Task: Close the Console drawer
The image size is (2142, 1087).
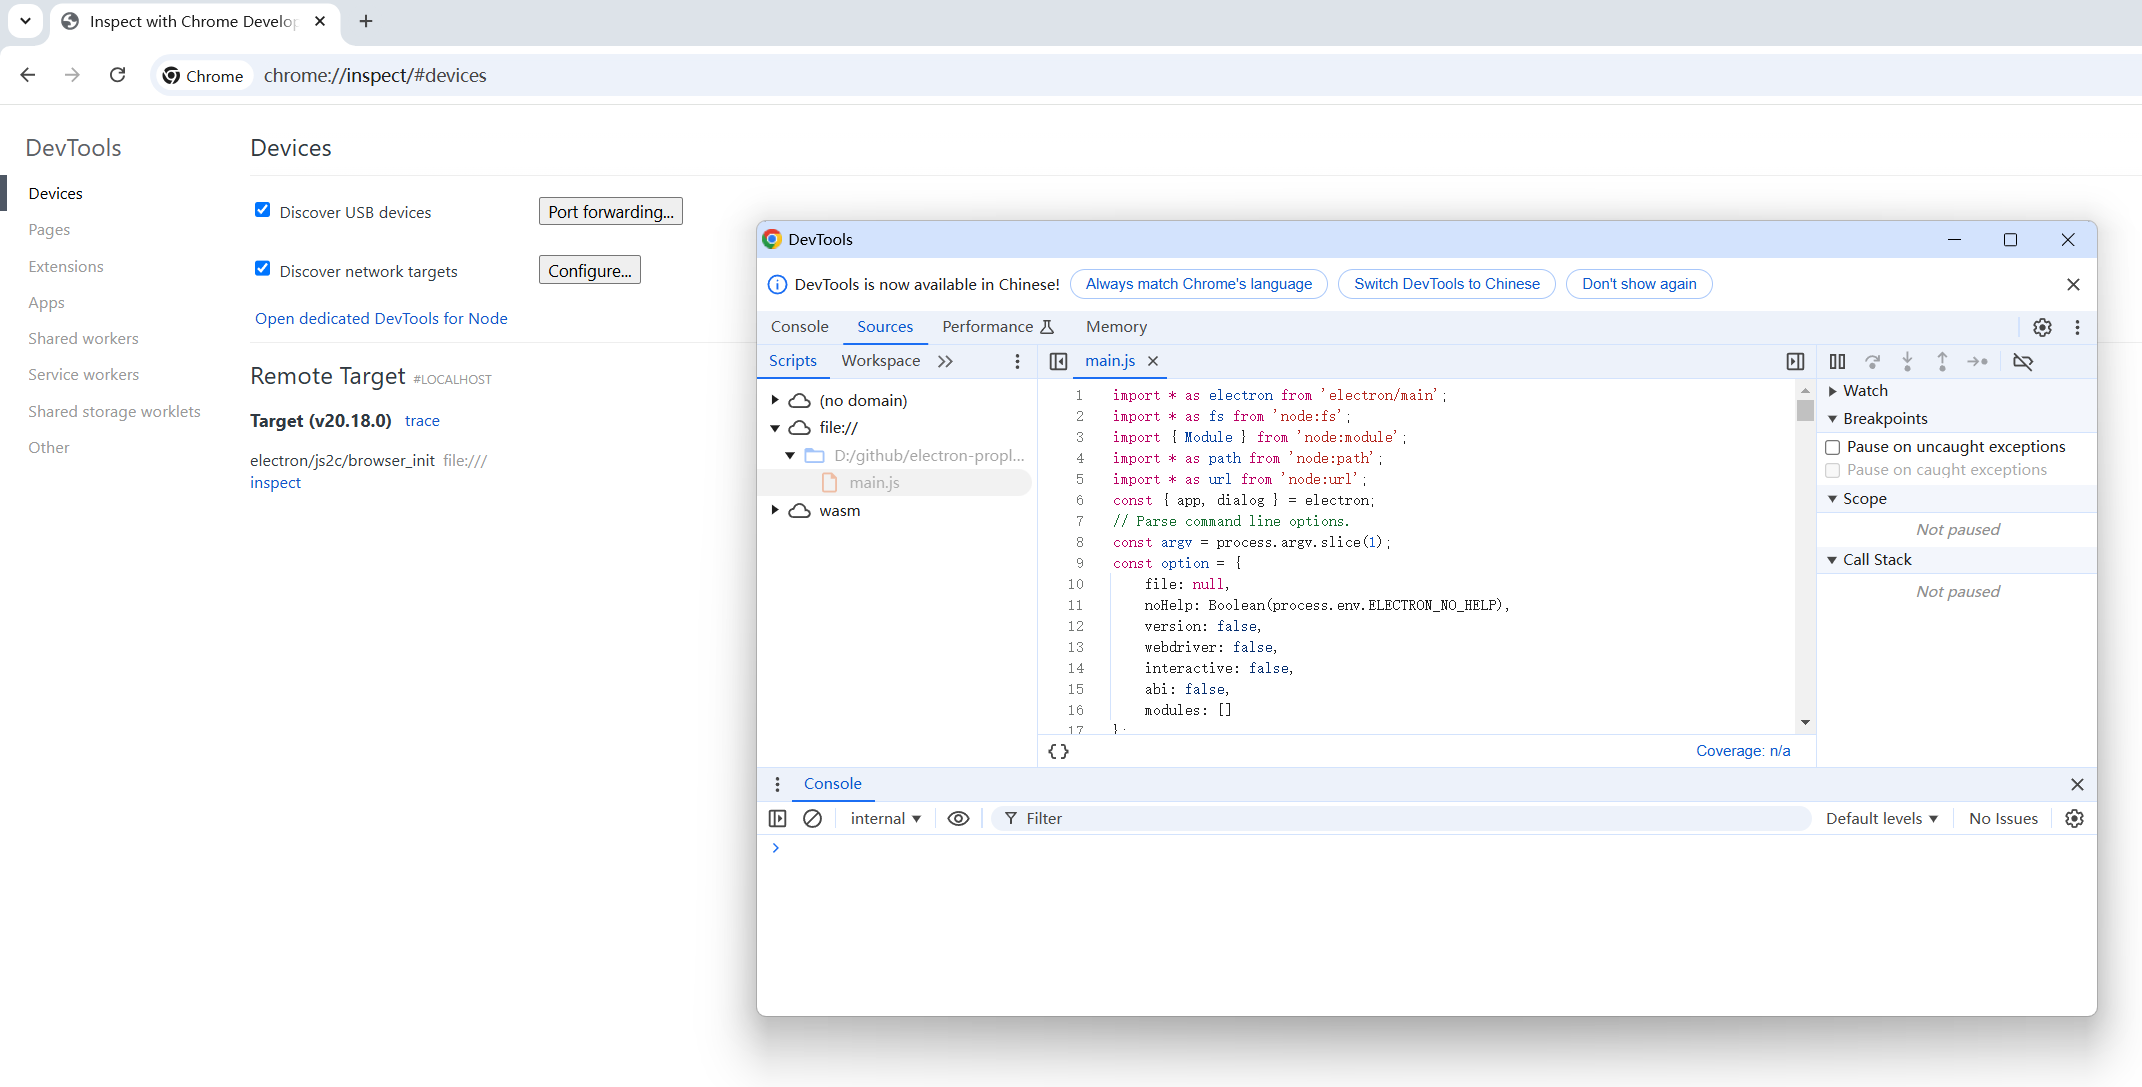Action: 2077,784
